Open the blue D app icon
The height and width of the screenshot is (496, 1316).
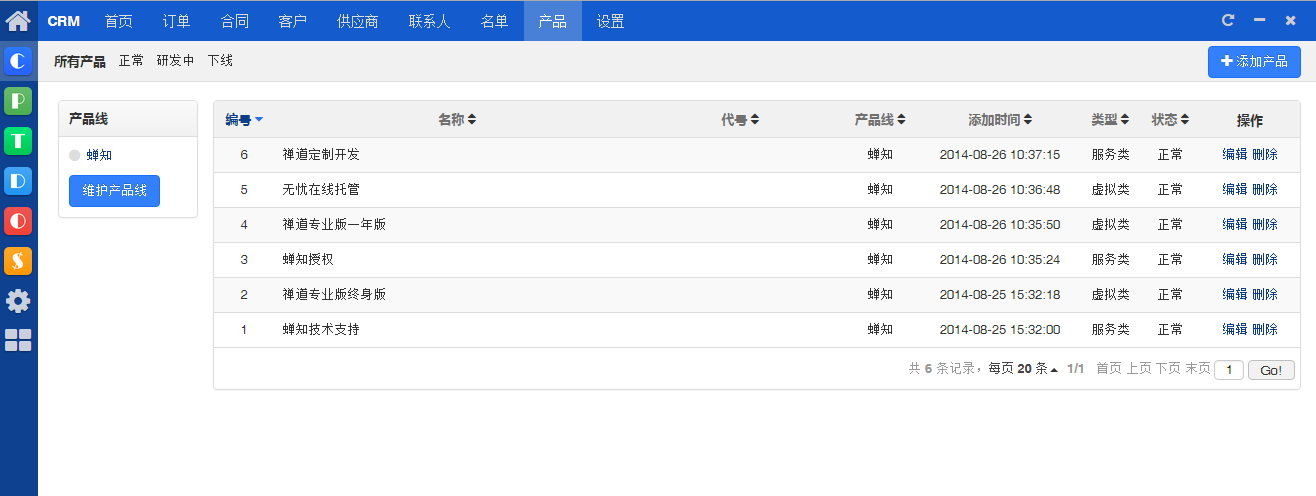point(18,181)
